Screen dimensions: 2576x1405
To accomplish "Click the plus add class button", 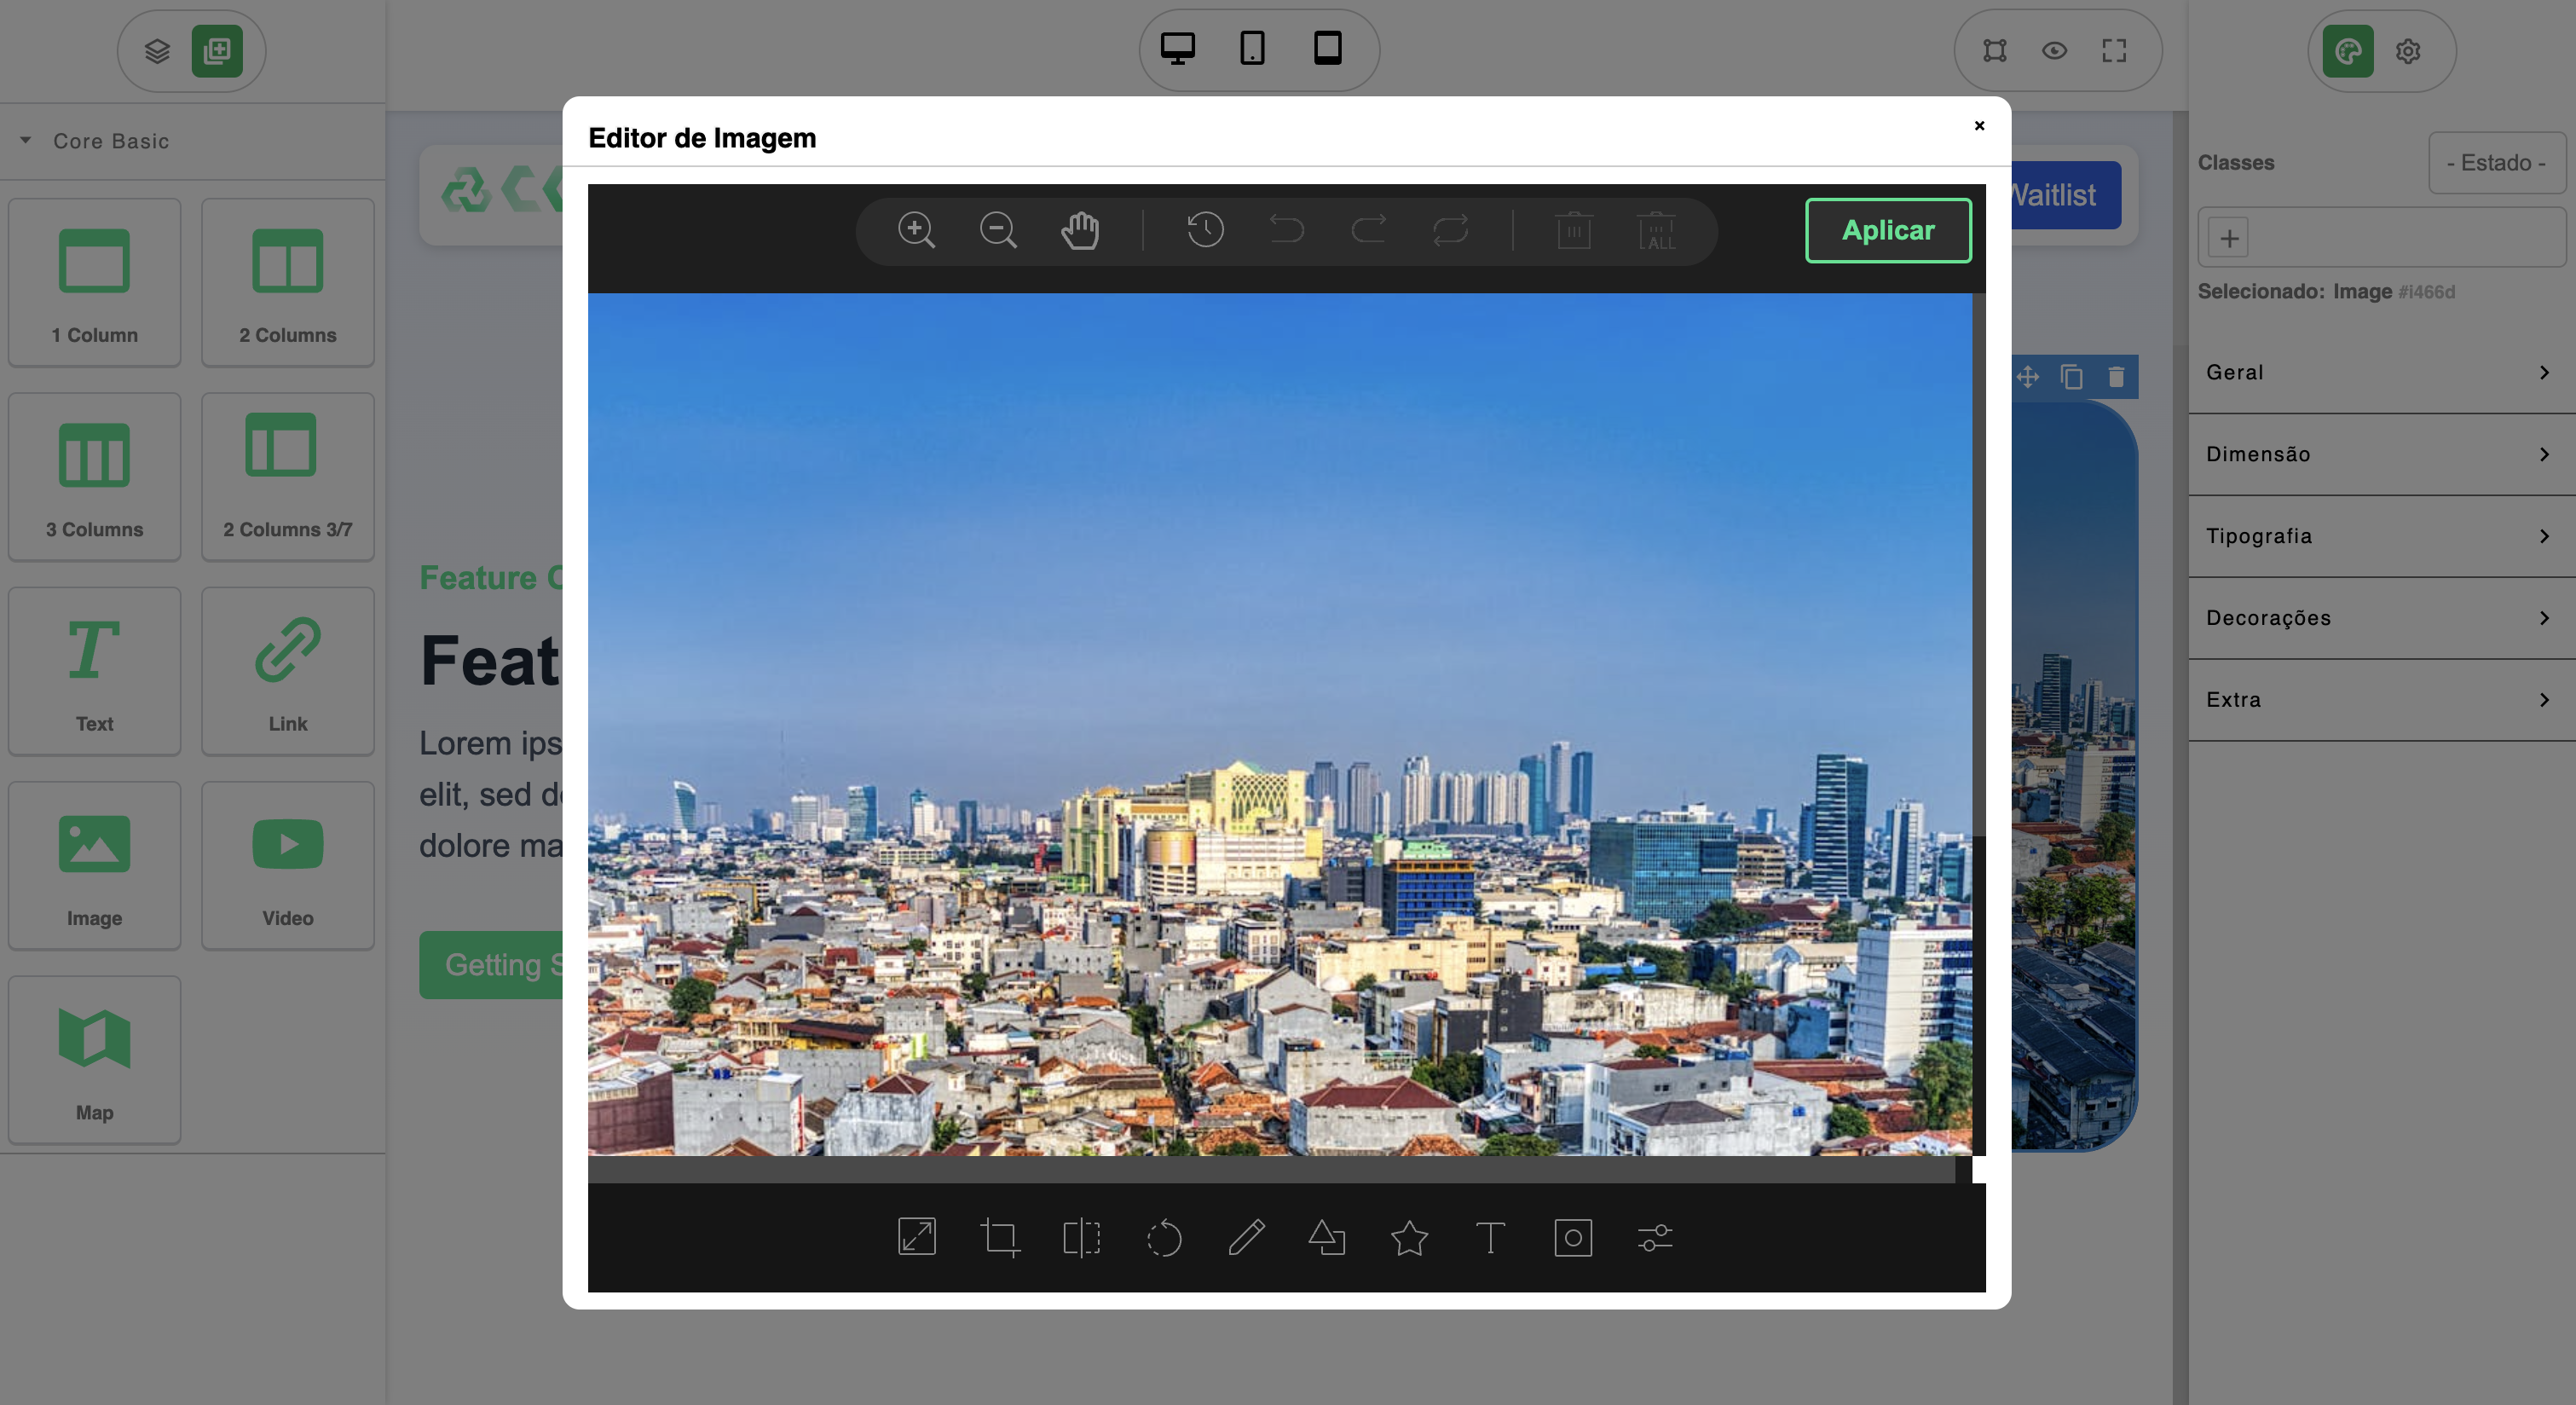I will [x=2229, y=238].
